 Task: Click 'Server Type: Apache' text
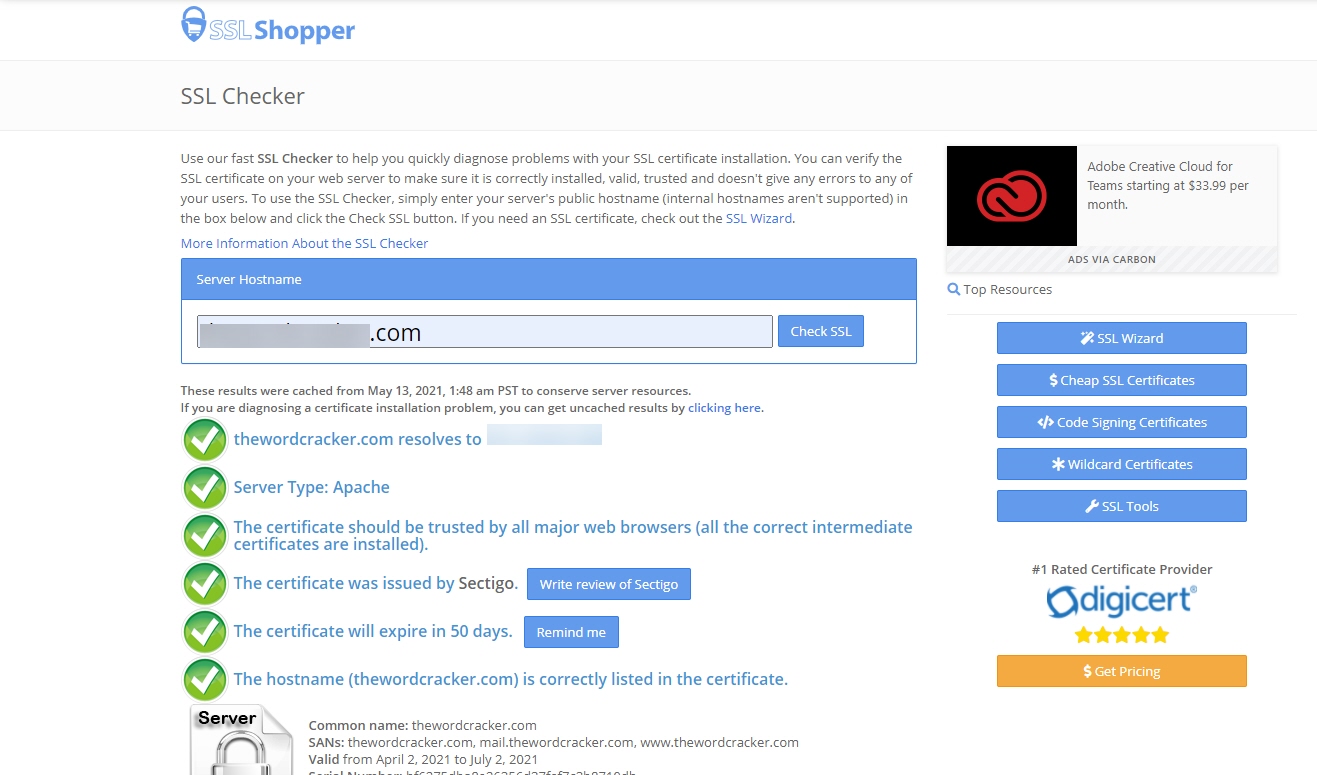click(312, 487)
